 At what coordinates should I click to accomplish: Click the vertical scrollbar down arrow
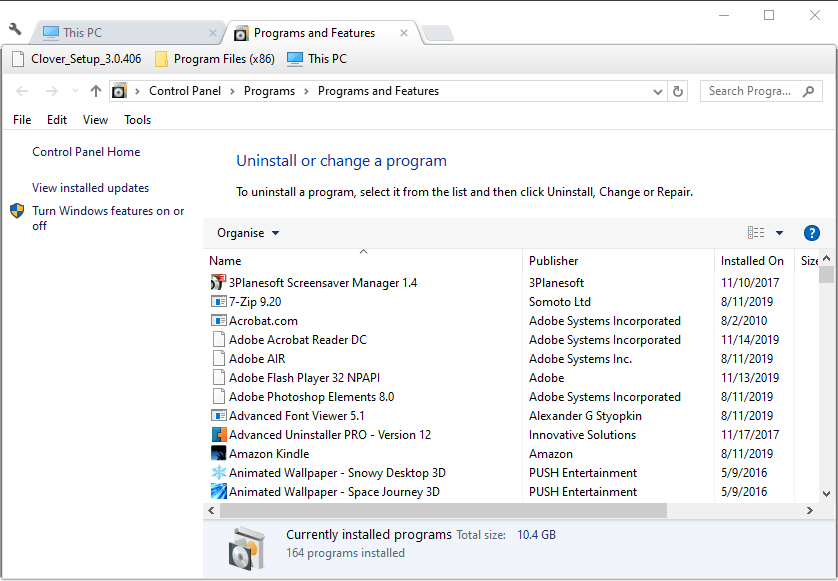pyautogui.click(x=826, y=494)
